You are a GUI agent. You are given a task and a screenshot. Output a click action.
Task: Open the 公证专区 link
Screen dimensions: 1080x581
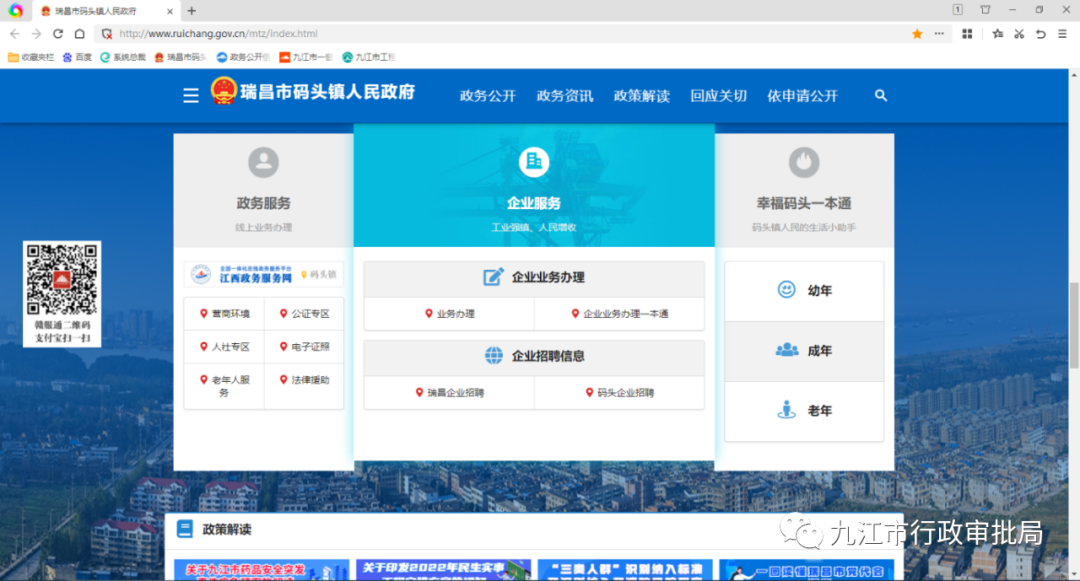coord(304,313)
